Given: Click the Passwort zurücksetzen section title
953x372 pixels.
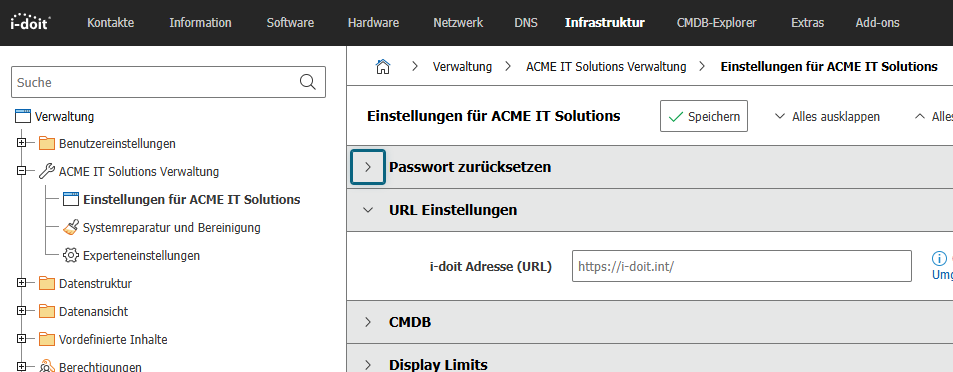Looking at the screenshot, I should [470, 167].
